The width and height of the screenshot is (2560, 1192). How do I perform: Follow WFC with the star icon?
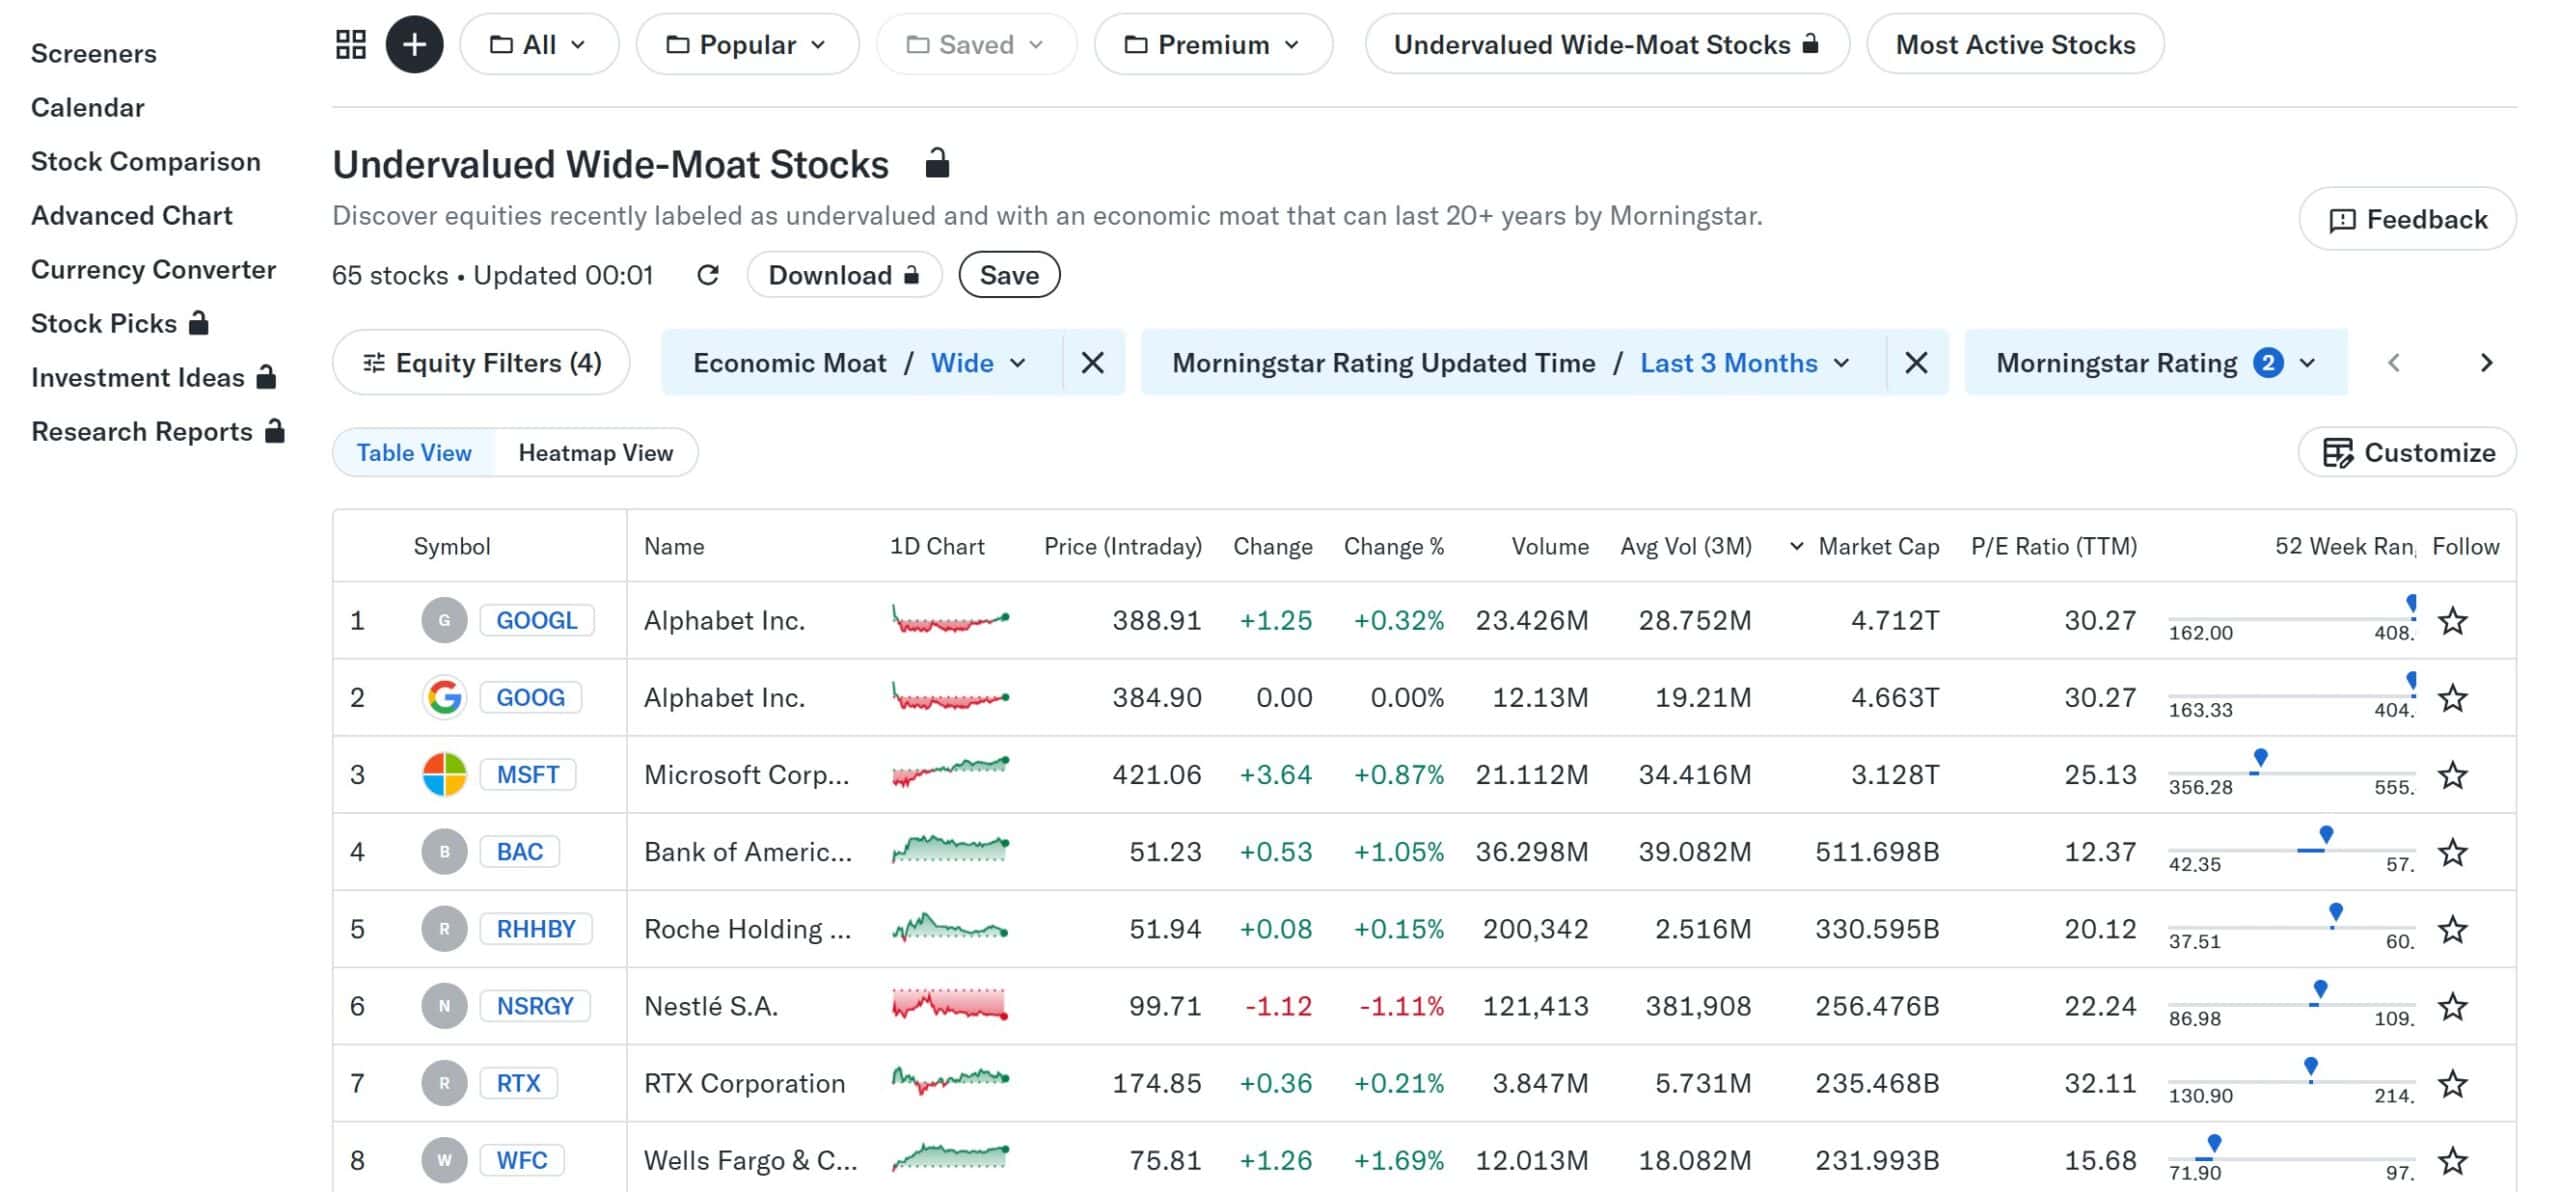pos(2452,1161)
